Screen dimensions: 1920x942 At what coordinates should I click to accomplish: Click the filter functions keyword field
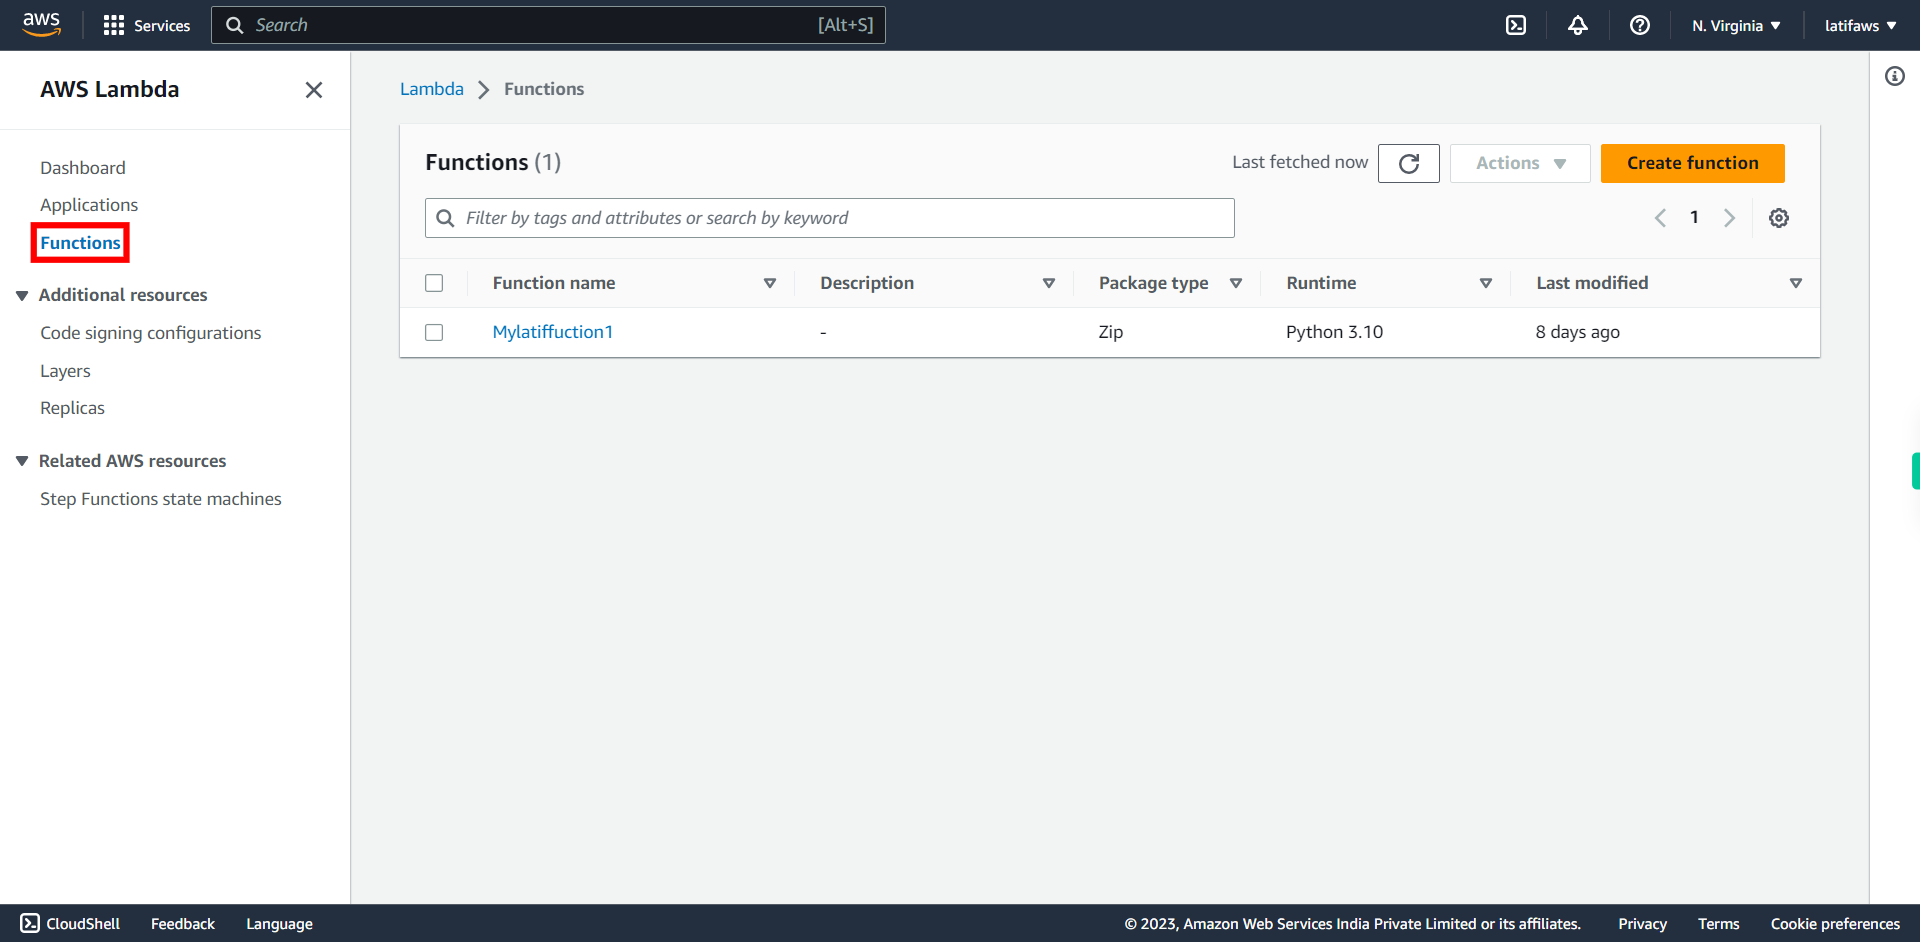tap(830, 218)
